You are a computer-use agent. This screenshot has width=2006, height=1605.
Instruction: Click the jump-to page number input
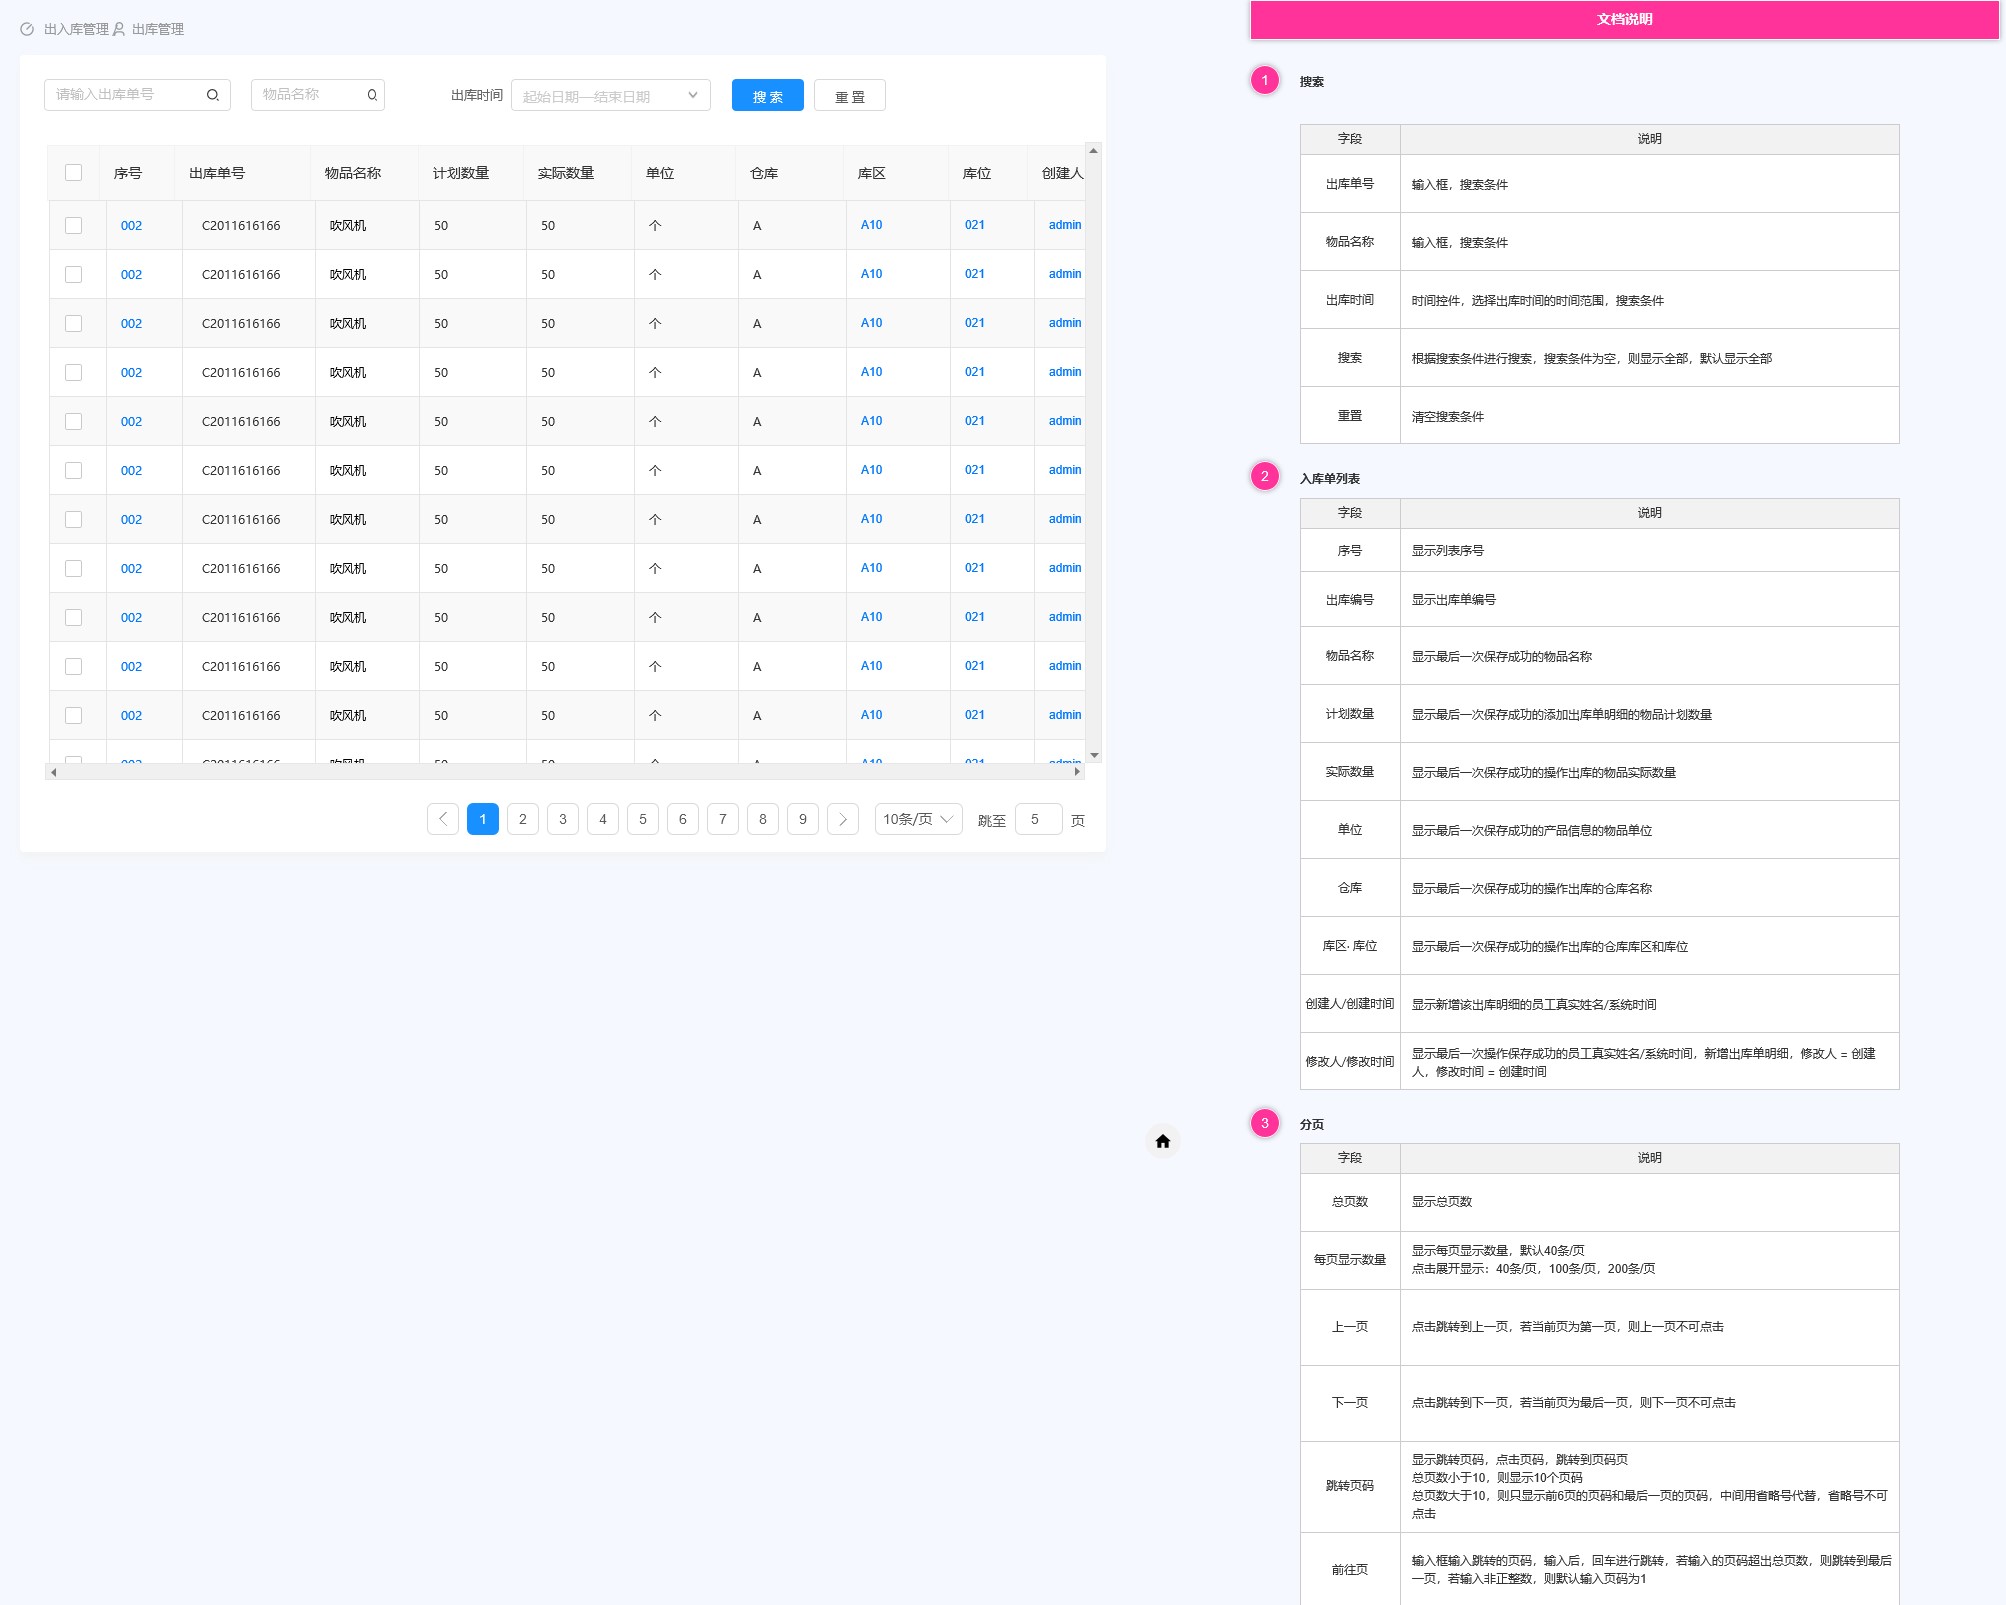click(x=1038, y=819)
